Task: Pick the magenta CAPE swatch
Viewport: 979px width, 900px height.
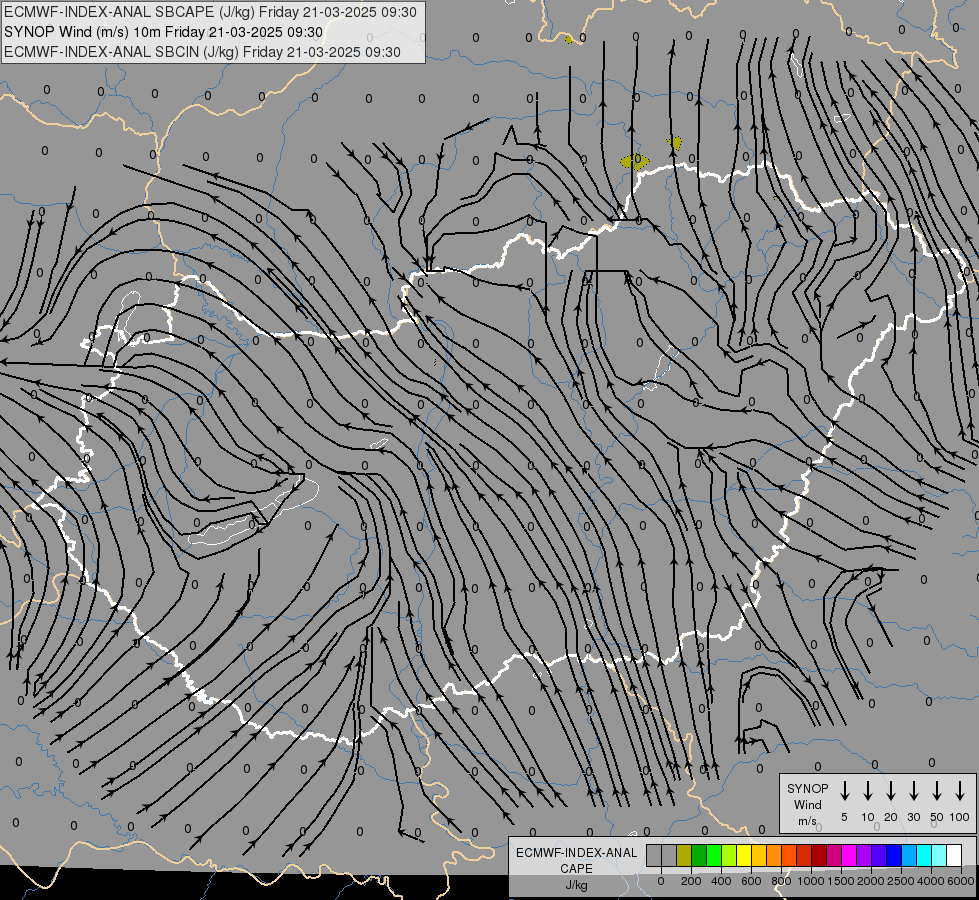Action: point(849,856)
